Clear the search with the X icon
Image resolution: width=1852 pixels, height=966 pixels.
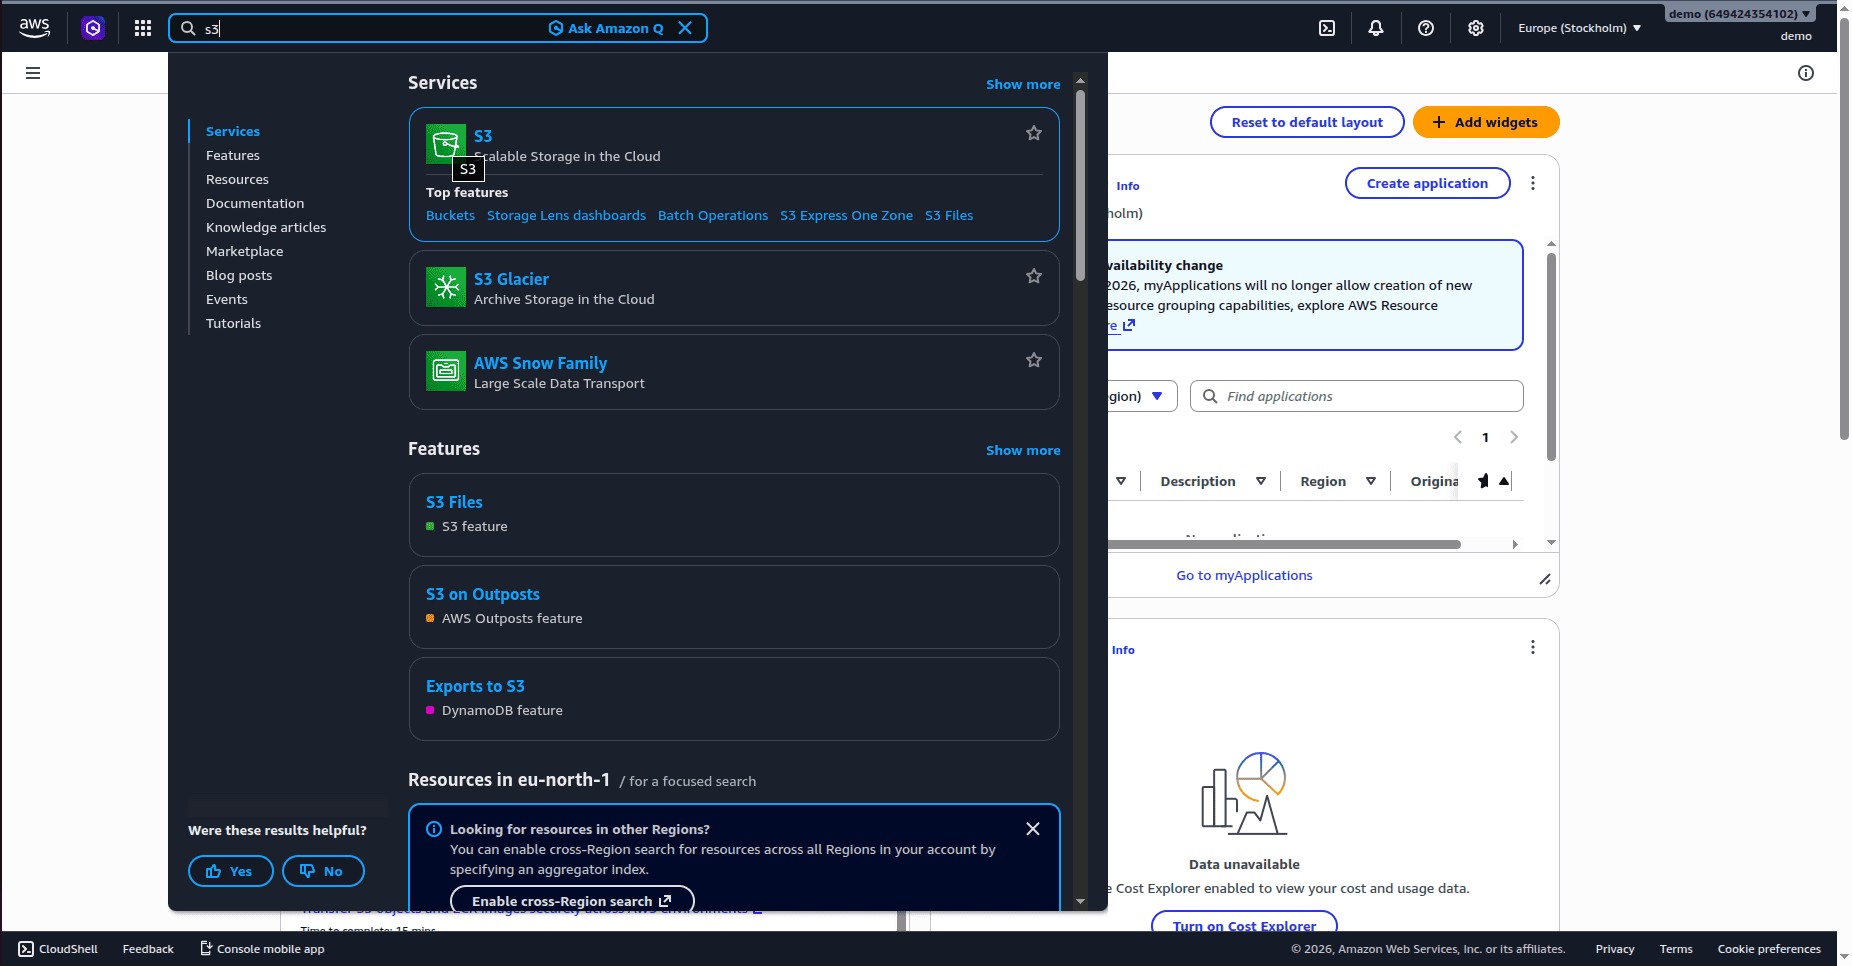pyautogui.click(x=685, y=28)
